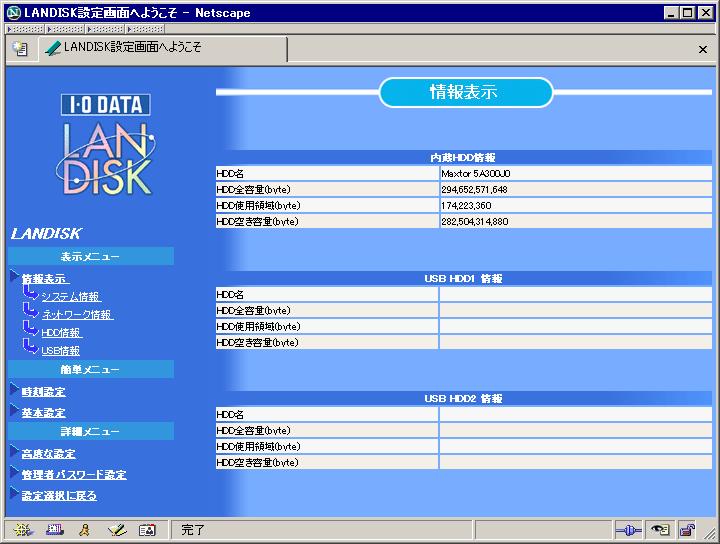Click the triangle beside 設定選択に戻る
This screenshot has height=544, width=720.
(x=15, y=494)
